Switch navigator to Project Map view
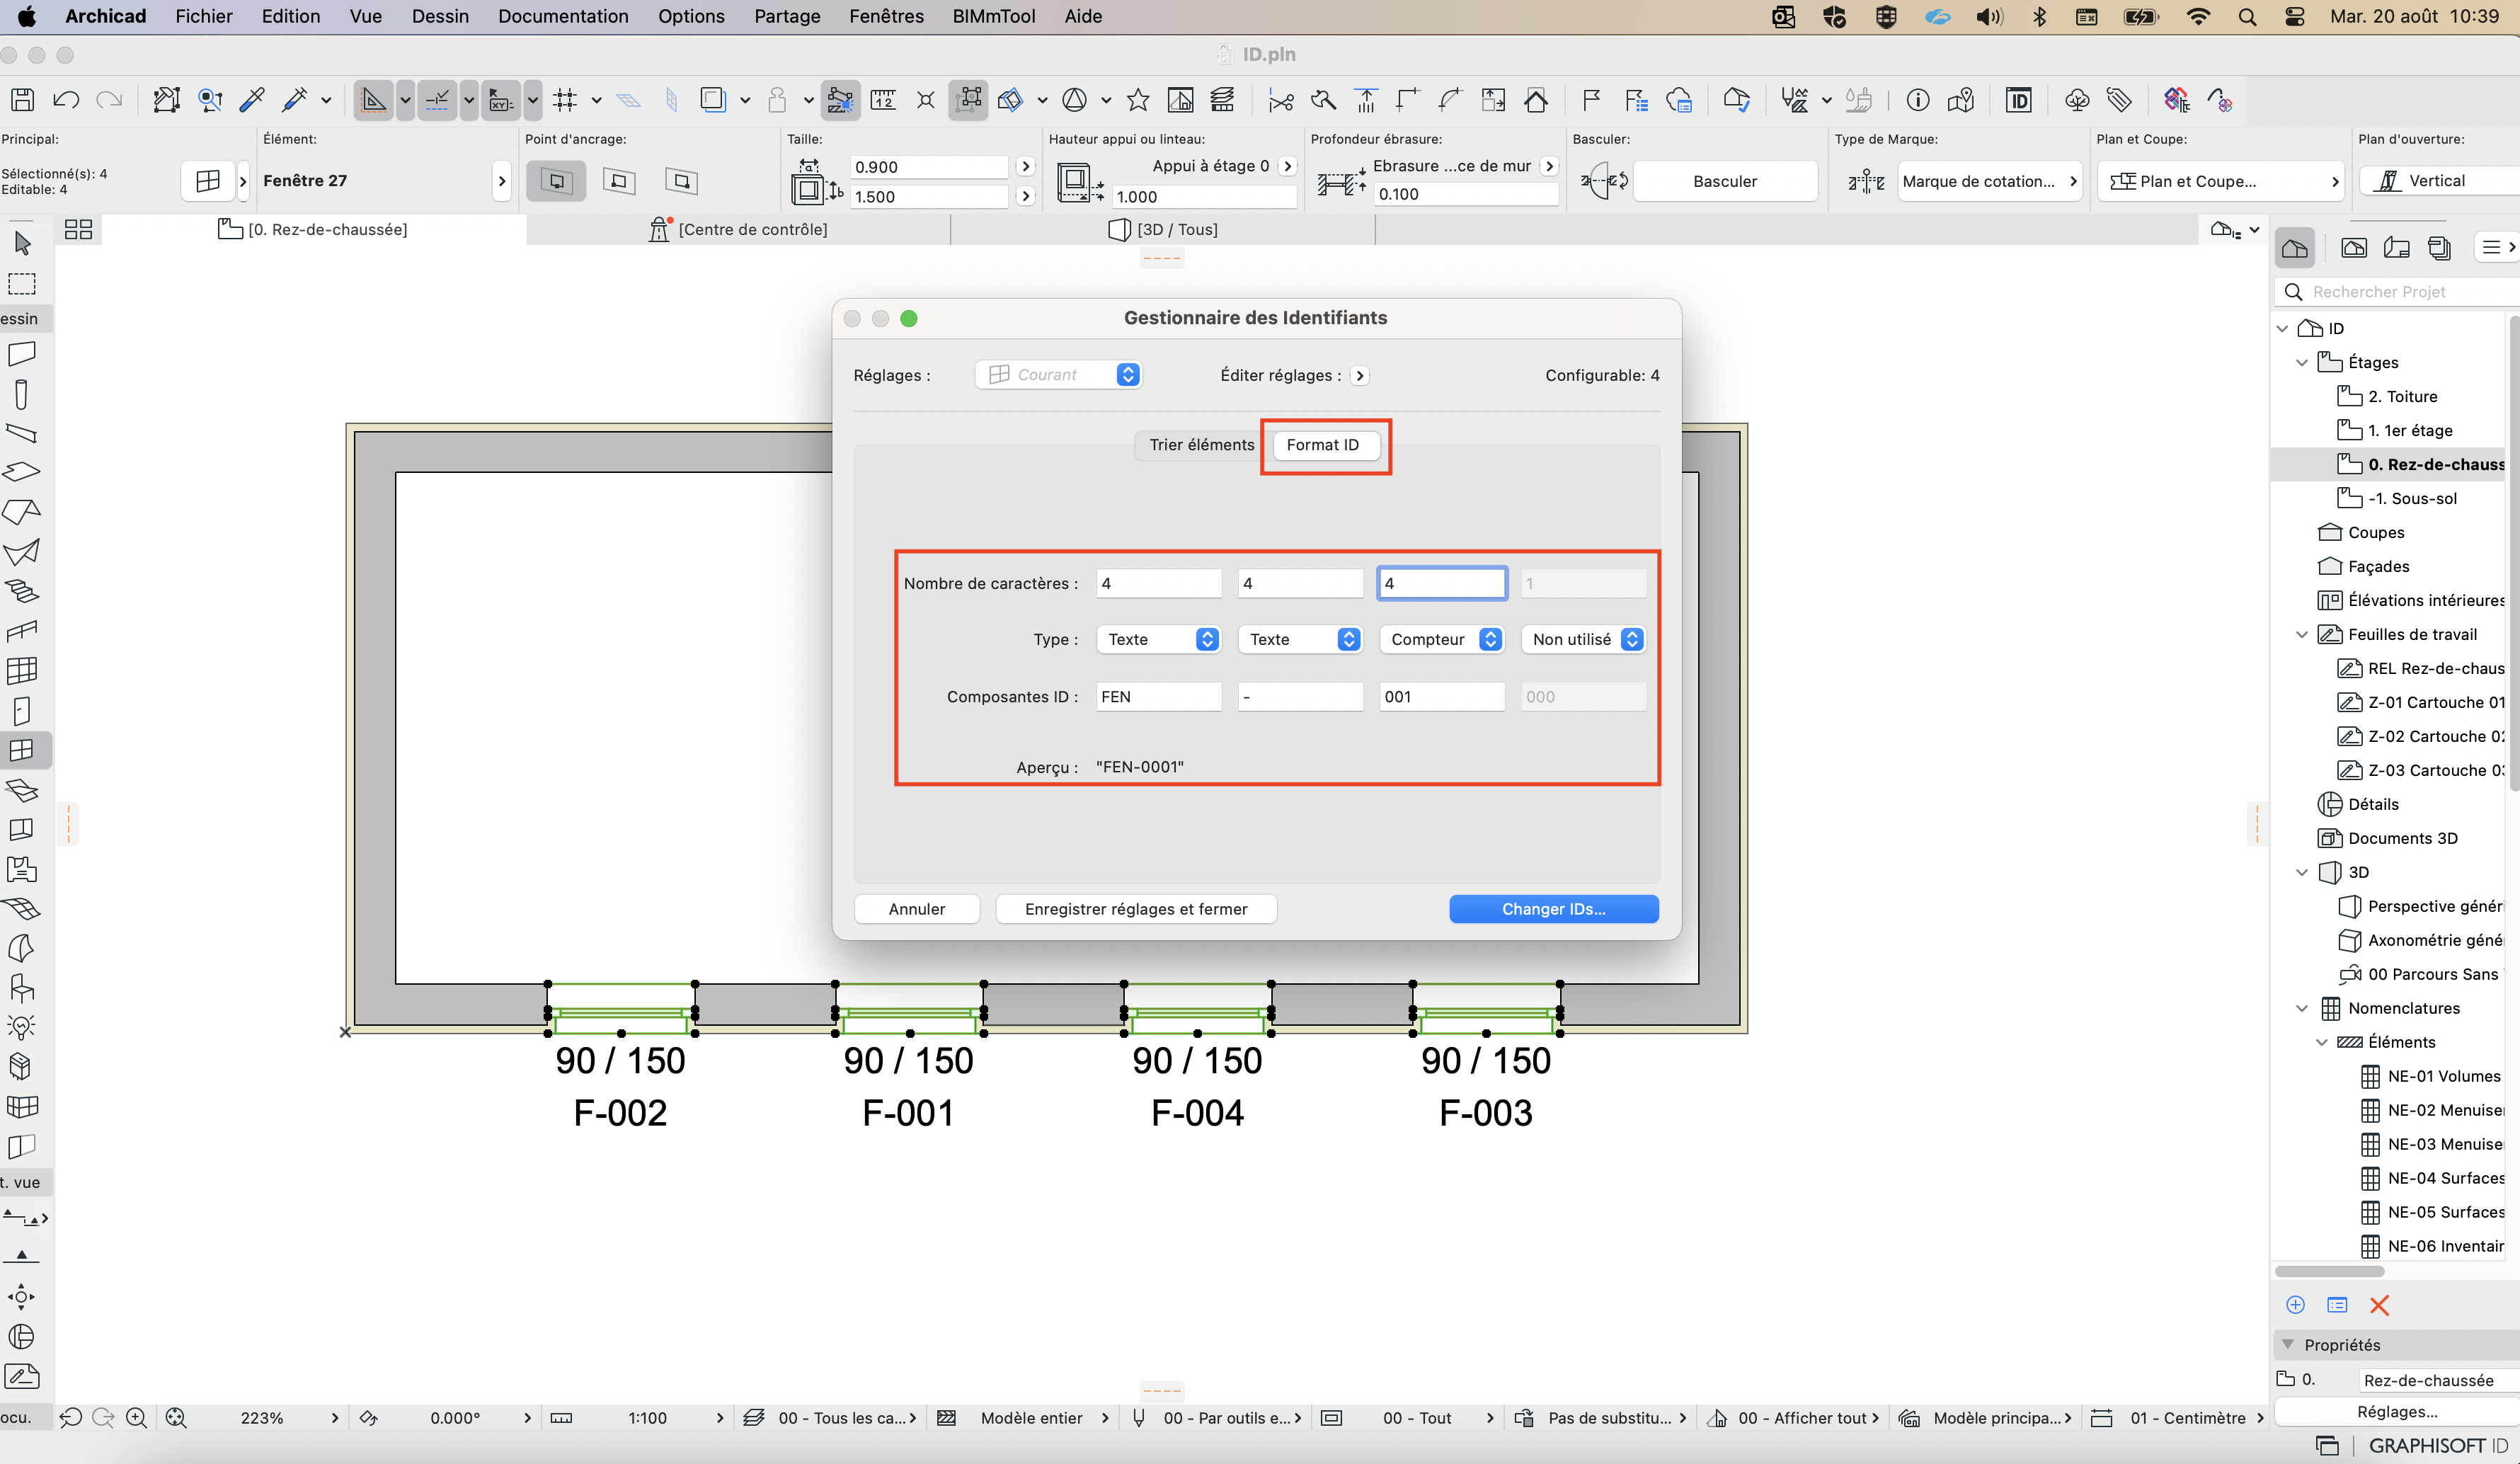This screenshot has height=1464, width=2520. (2295, 248)
